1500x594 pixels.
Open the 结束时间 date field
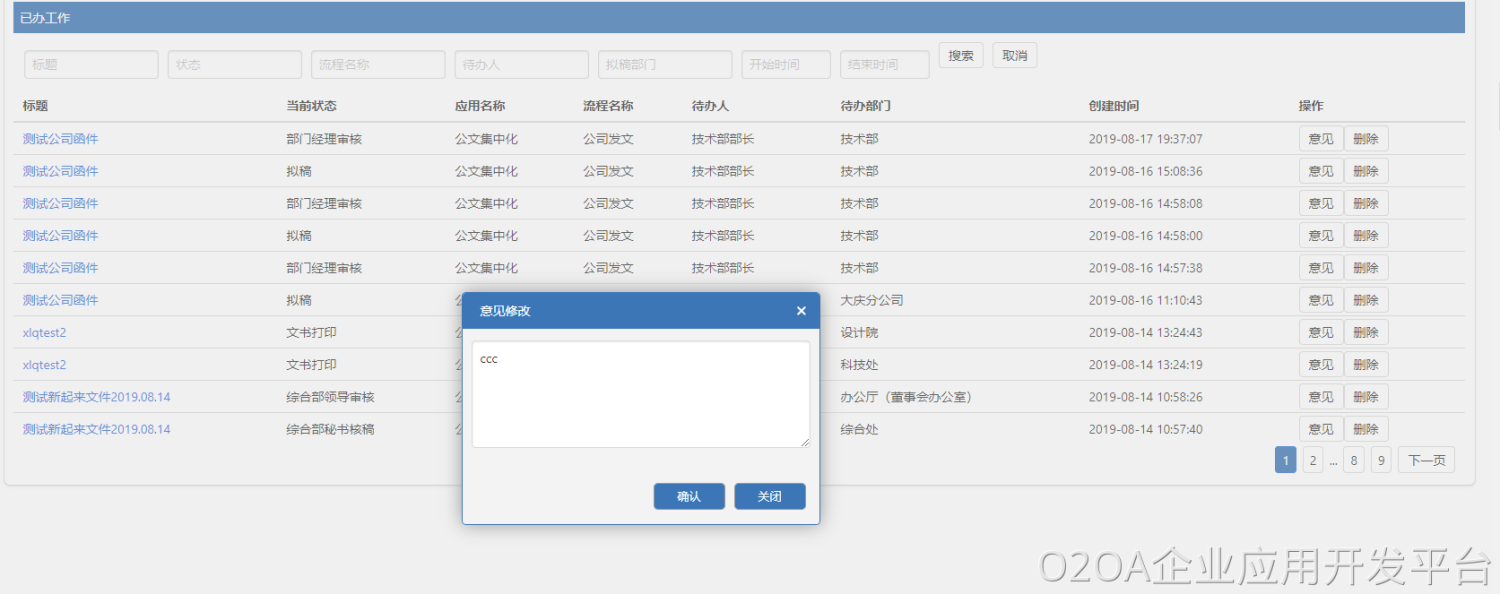point(884,65)
